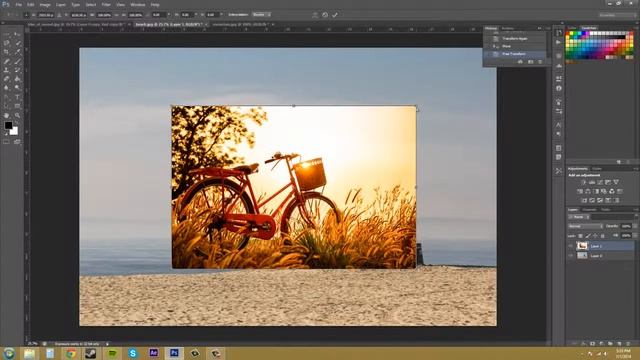Open the Info panel icon
640x360 pixels.
click(559, 88)
